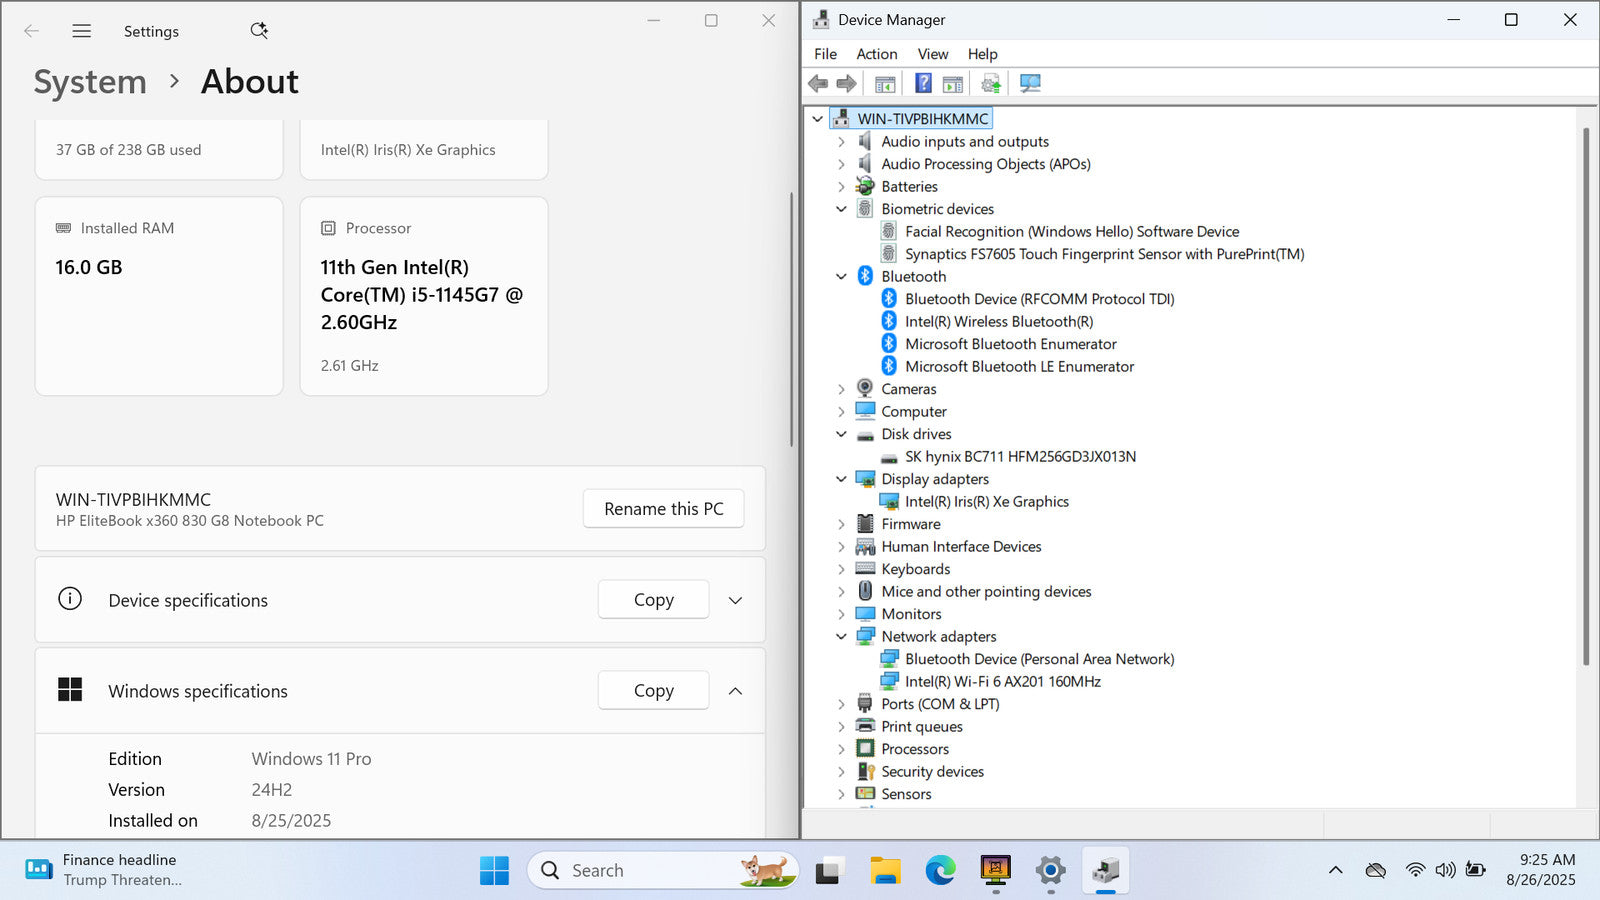The image size is (1600, 900).
Task: Click the Help toolbar icon in Device Manager
Action: [x=923, y=84]
